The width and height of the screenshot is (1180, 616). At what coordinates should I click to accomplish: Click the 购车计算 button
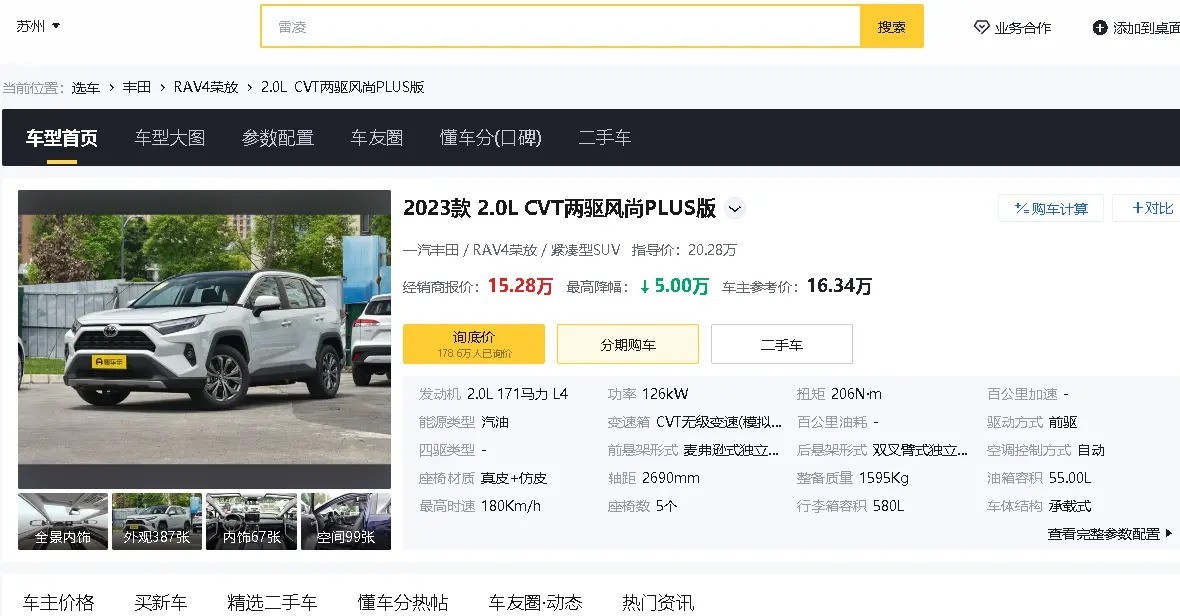1051,208
